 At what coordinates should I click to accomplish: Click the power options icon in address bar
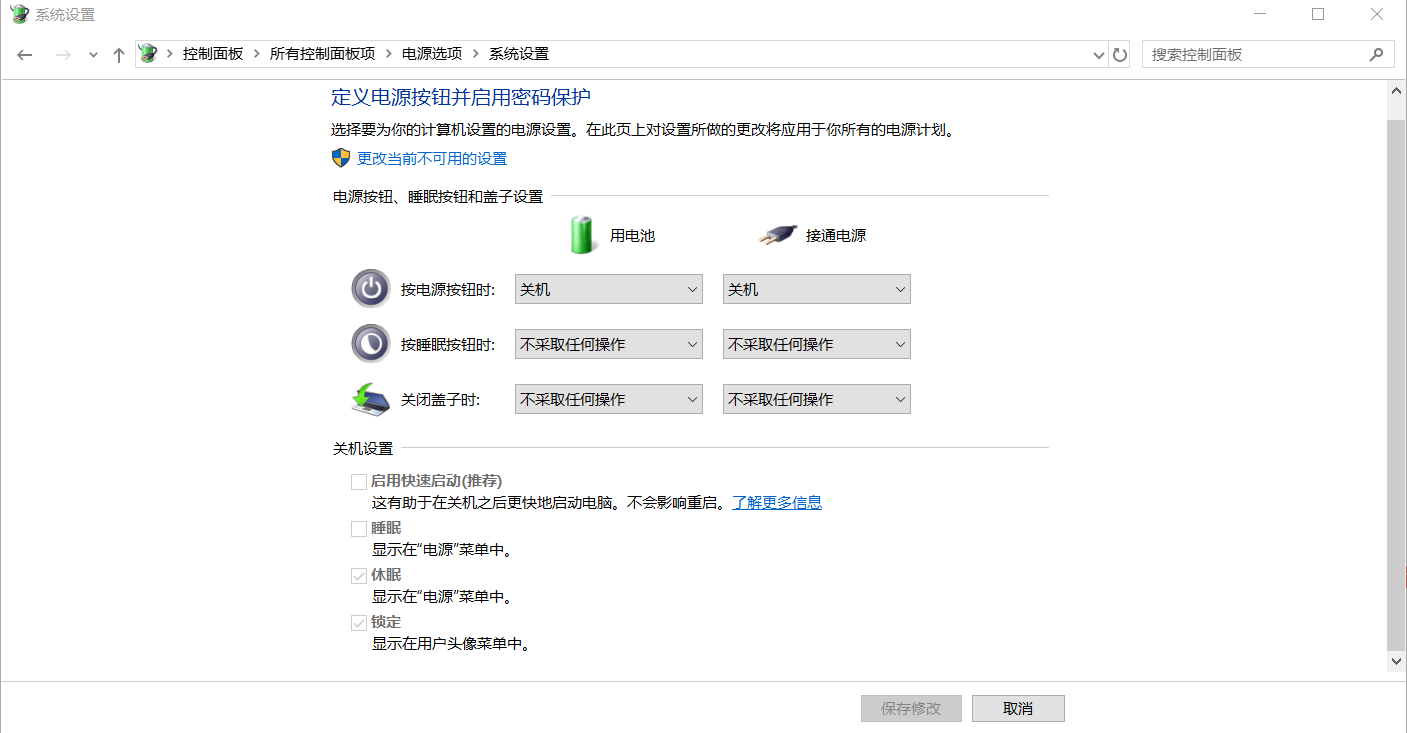(x=149, y=54)
